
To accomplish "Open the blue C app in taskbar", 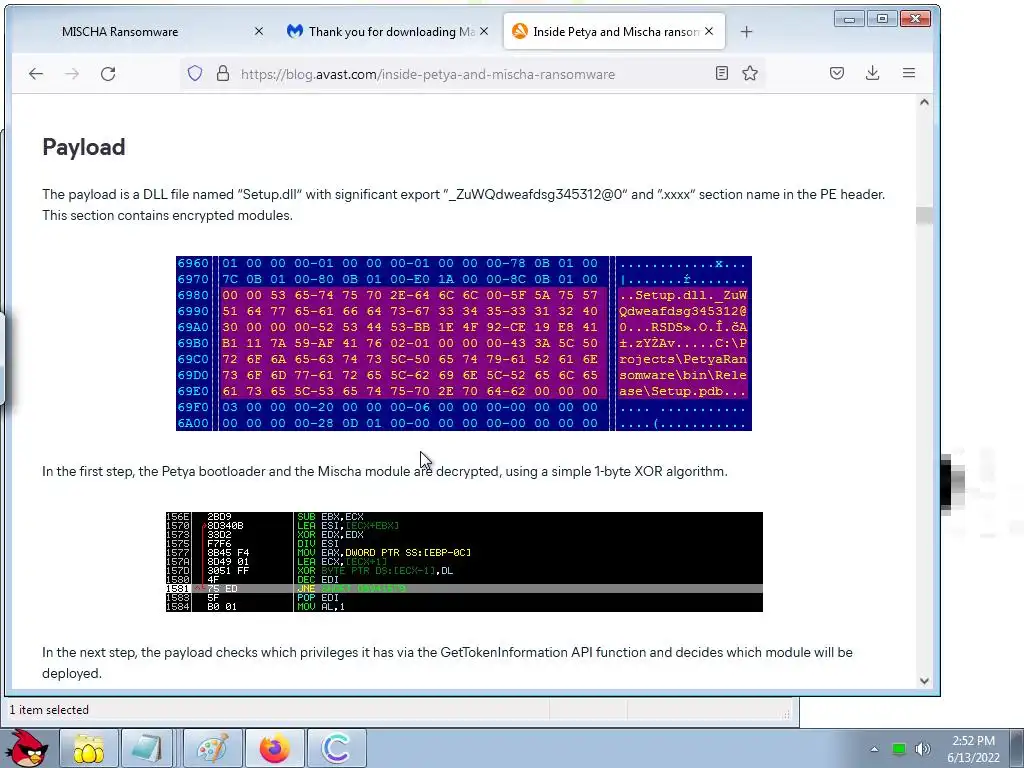I will pos(337,748).
